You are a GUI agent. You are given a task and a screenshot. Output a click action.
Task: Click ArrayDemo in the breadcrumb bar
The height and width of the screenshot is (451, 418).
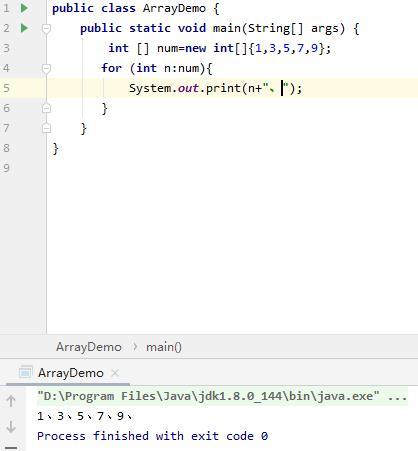pos(89,347)
